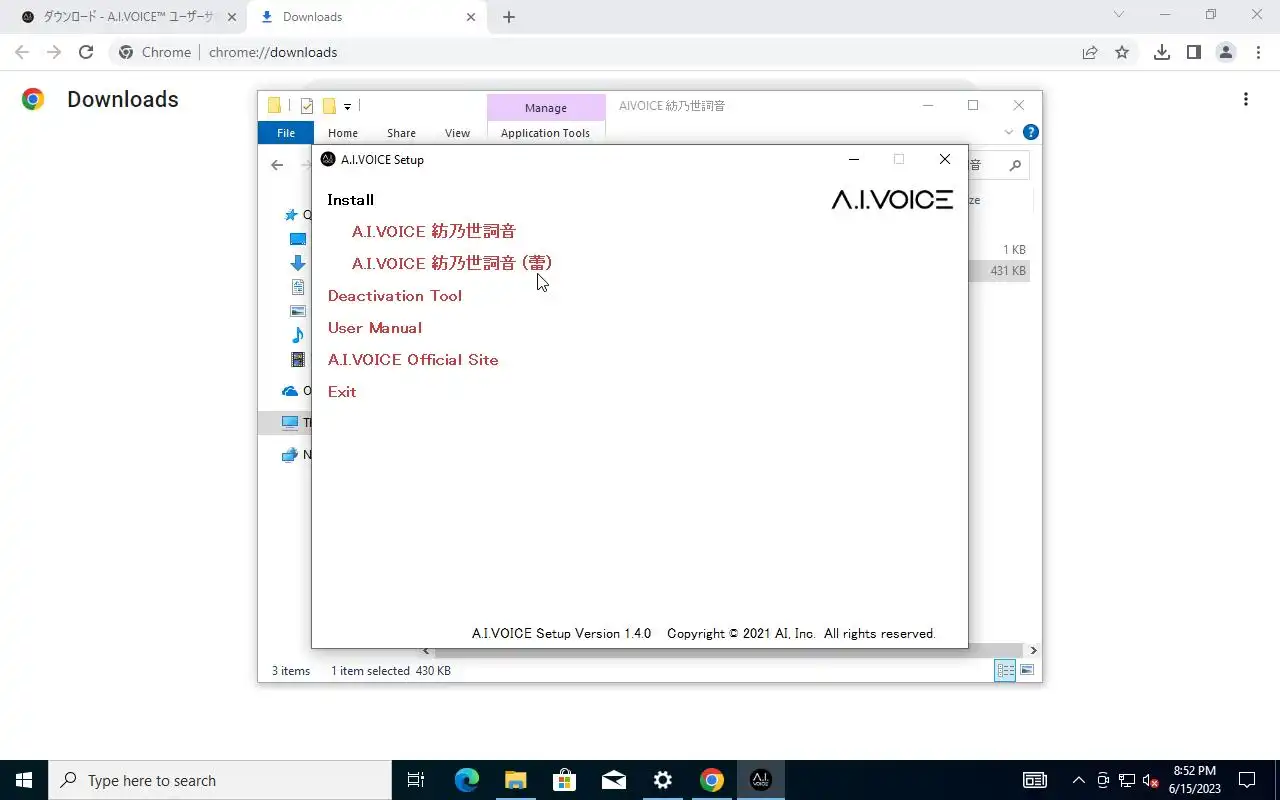Viewport: 1280px width, 800px height.
Task: Open the notification center
Action: tap(1247, 780)
